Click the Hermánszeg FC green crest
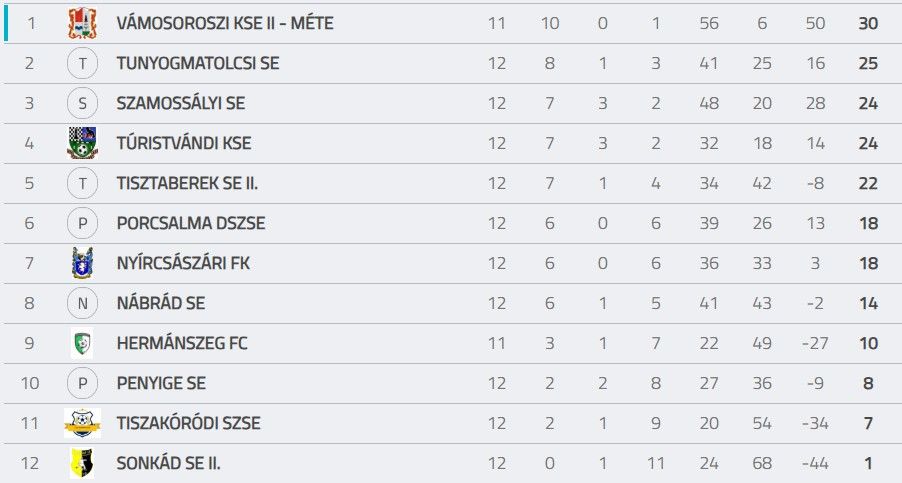The height and width of the screenshot is (483, 902). pos(82,343)
